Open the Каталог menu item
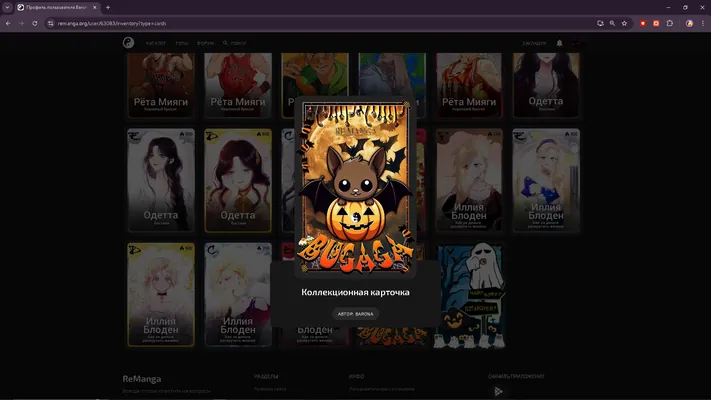Viewport: 711px width, 400px height. click(x=156, y=43)
